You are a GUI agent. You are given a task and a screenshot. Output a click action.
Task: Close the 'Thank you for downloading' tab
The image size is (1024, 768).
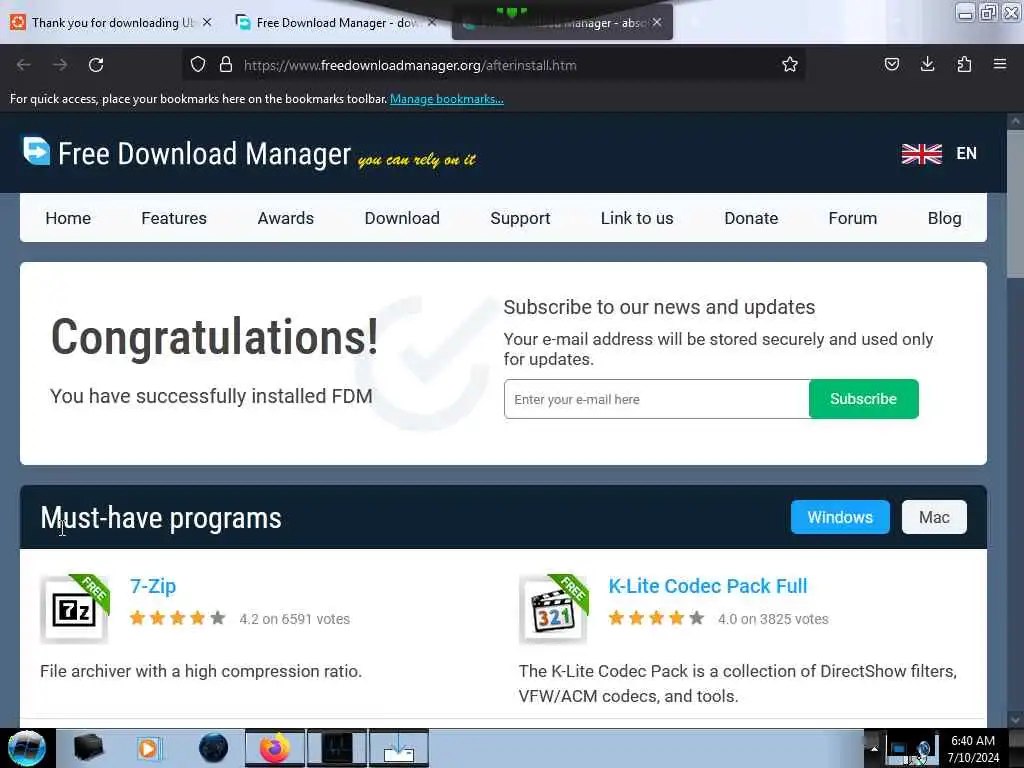coord(207,22)
